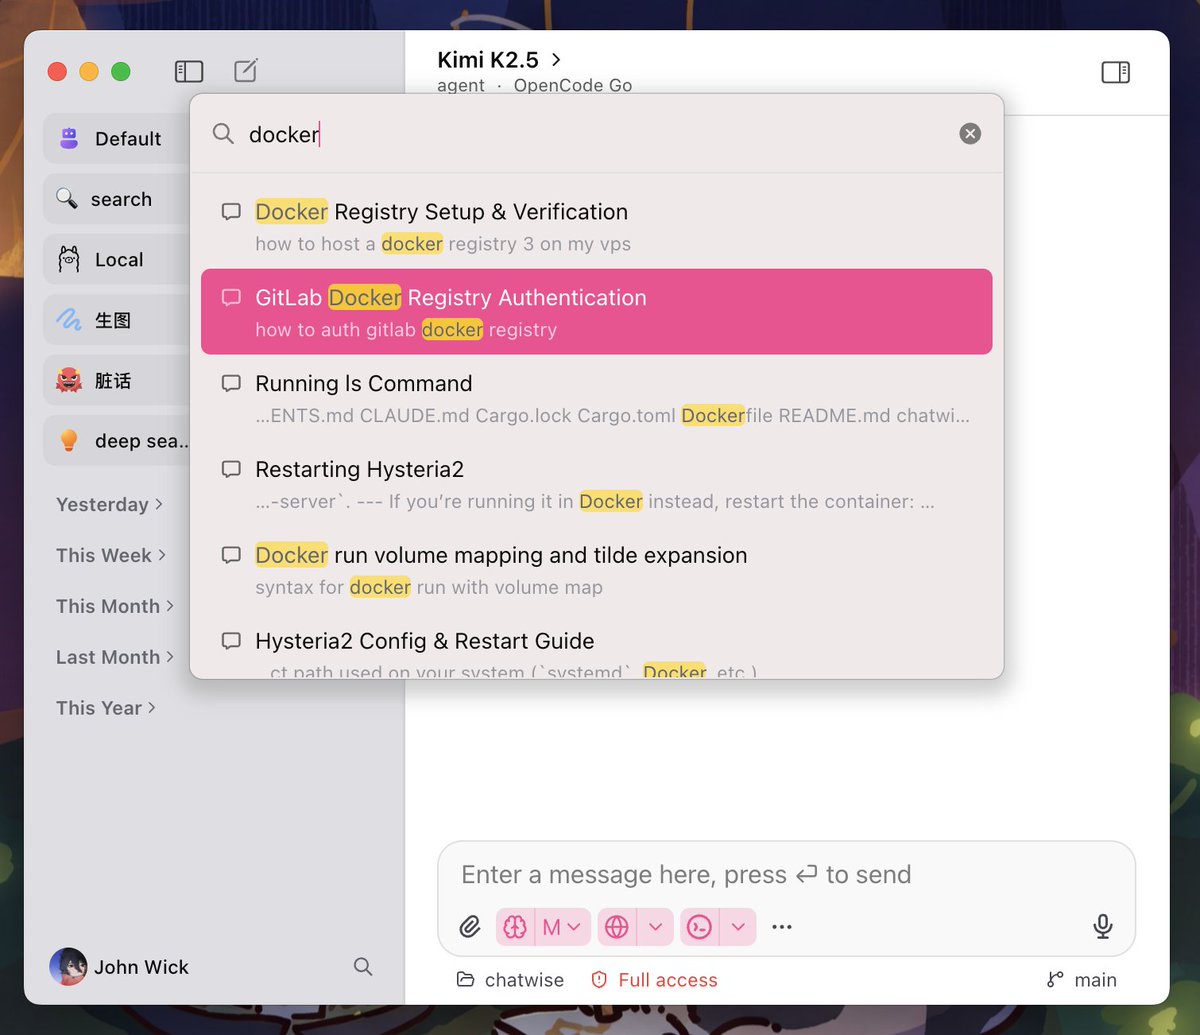Image resolution: width=1200 pixels, height=1035 pixels.
Task: Open the chatwise folder selector
Action: [x=510, y=980]
